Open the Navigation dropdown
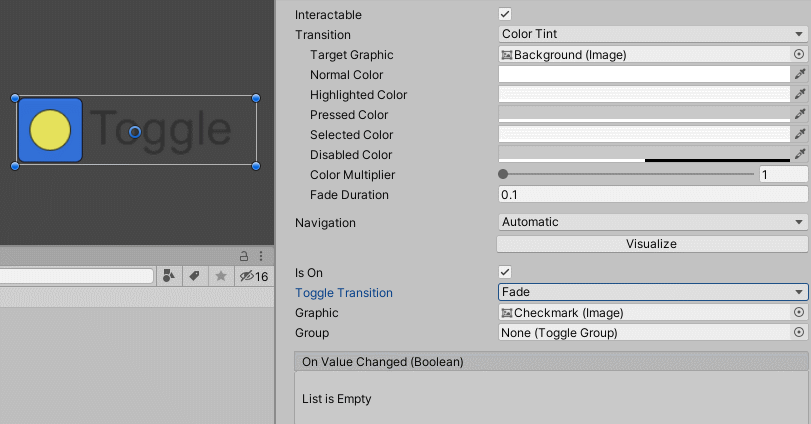The height and width of the screenshot is (424, 811). [x=652, y=222]
